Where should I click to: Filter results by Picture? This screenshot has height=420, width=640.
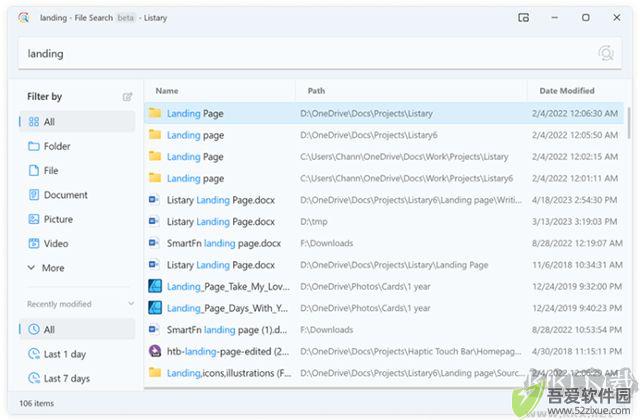click(77, 219)
